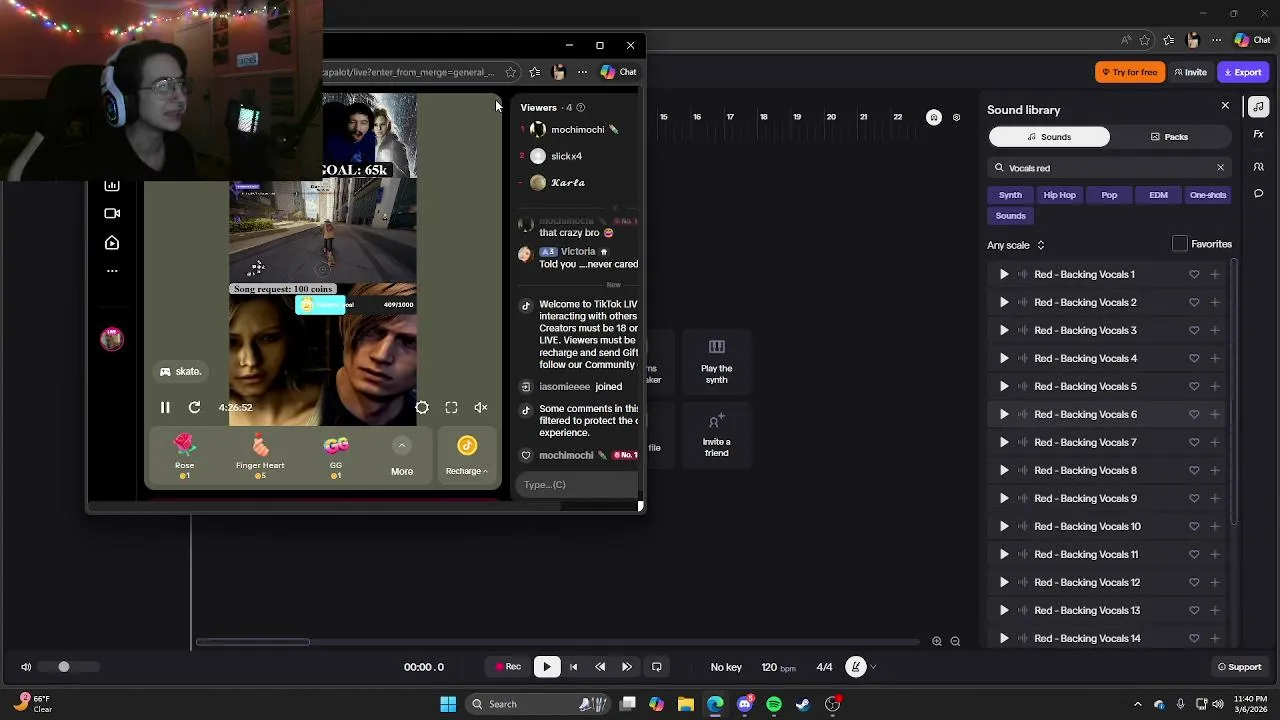Open the collaborators panel icon in sidebar
The width and height of the screenshot is (1280, 720).
[1259, 166]
